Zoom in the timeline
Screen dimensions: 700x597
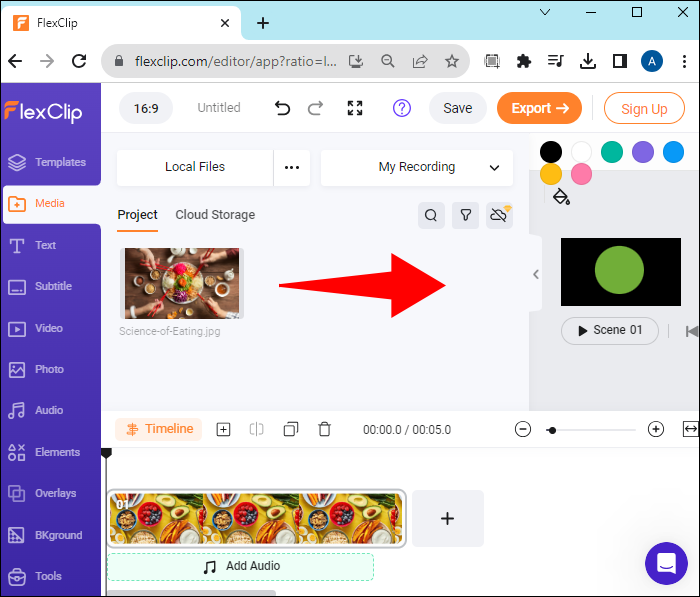coord(656,430)
